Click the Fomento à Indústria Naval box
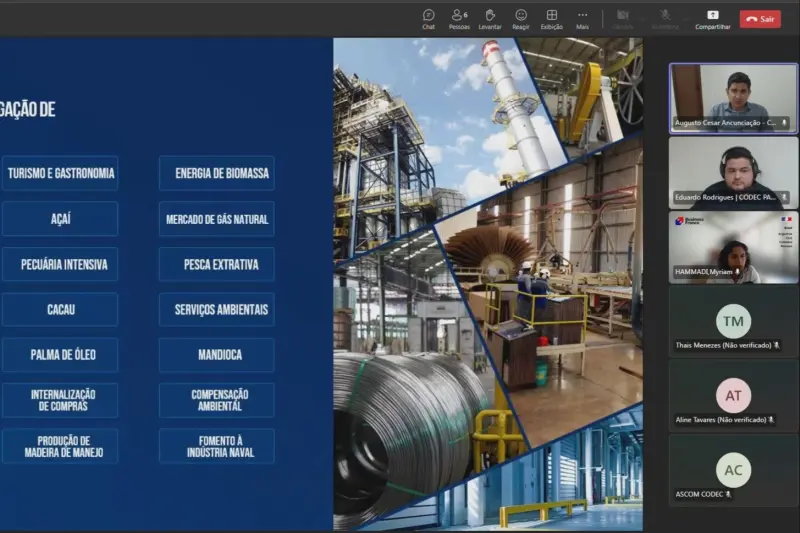This screenshot has height=533, width=800. 217,446
